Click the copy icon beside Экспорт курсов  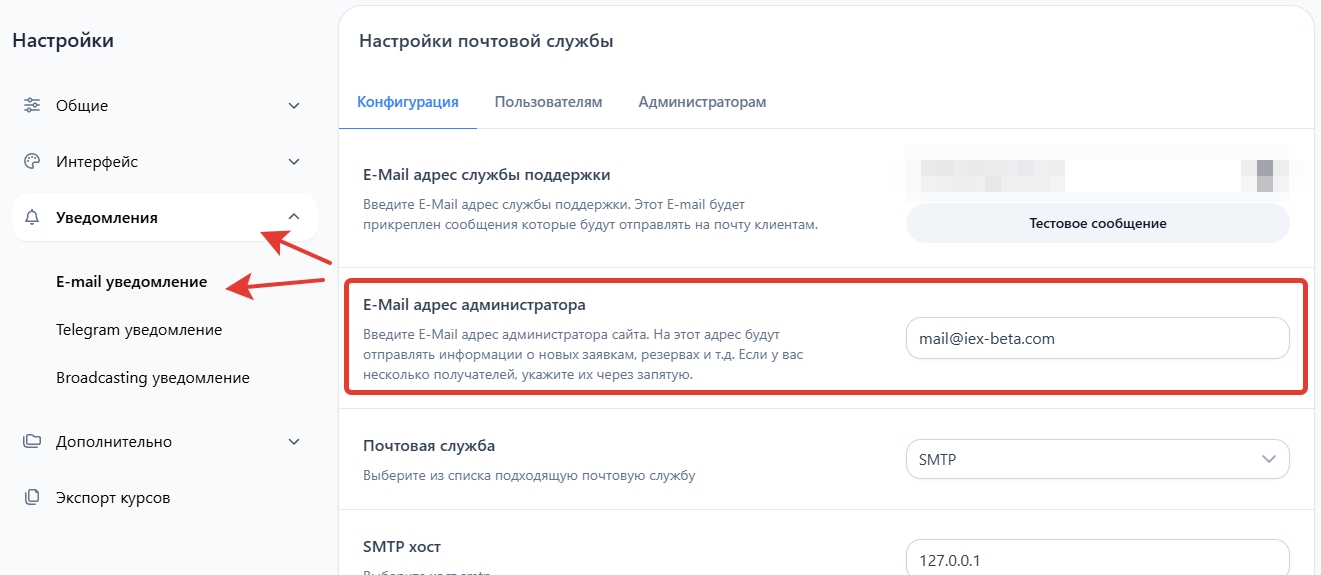tap(32, 497)
